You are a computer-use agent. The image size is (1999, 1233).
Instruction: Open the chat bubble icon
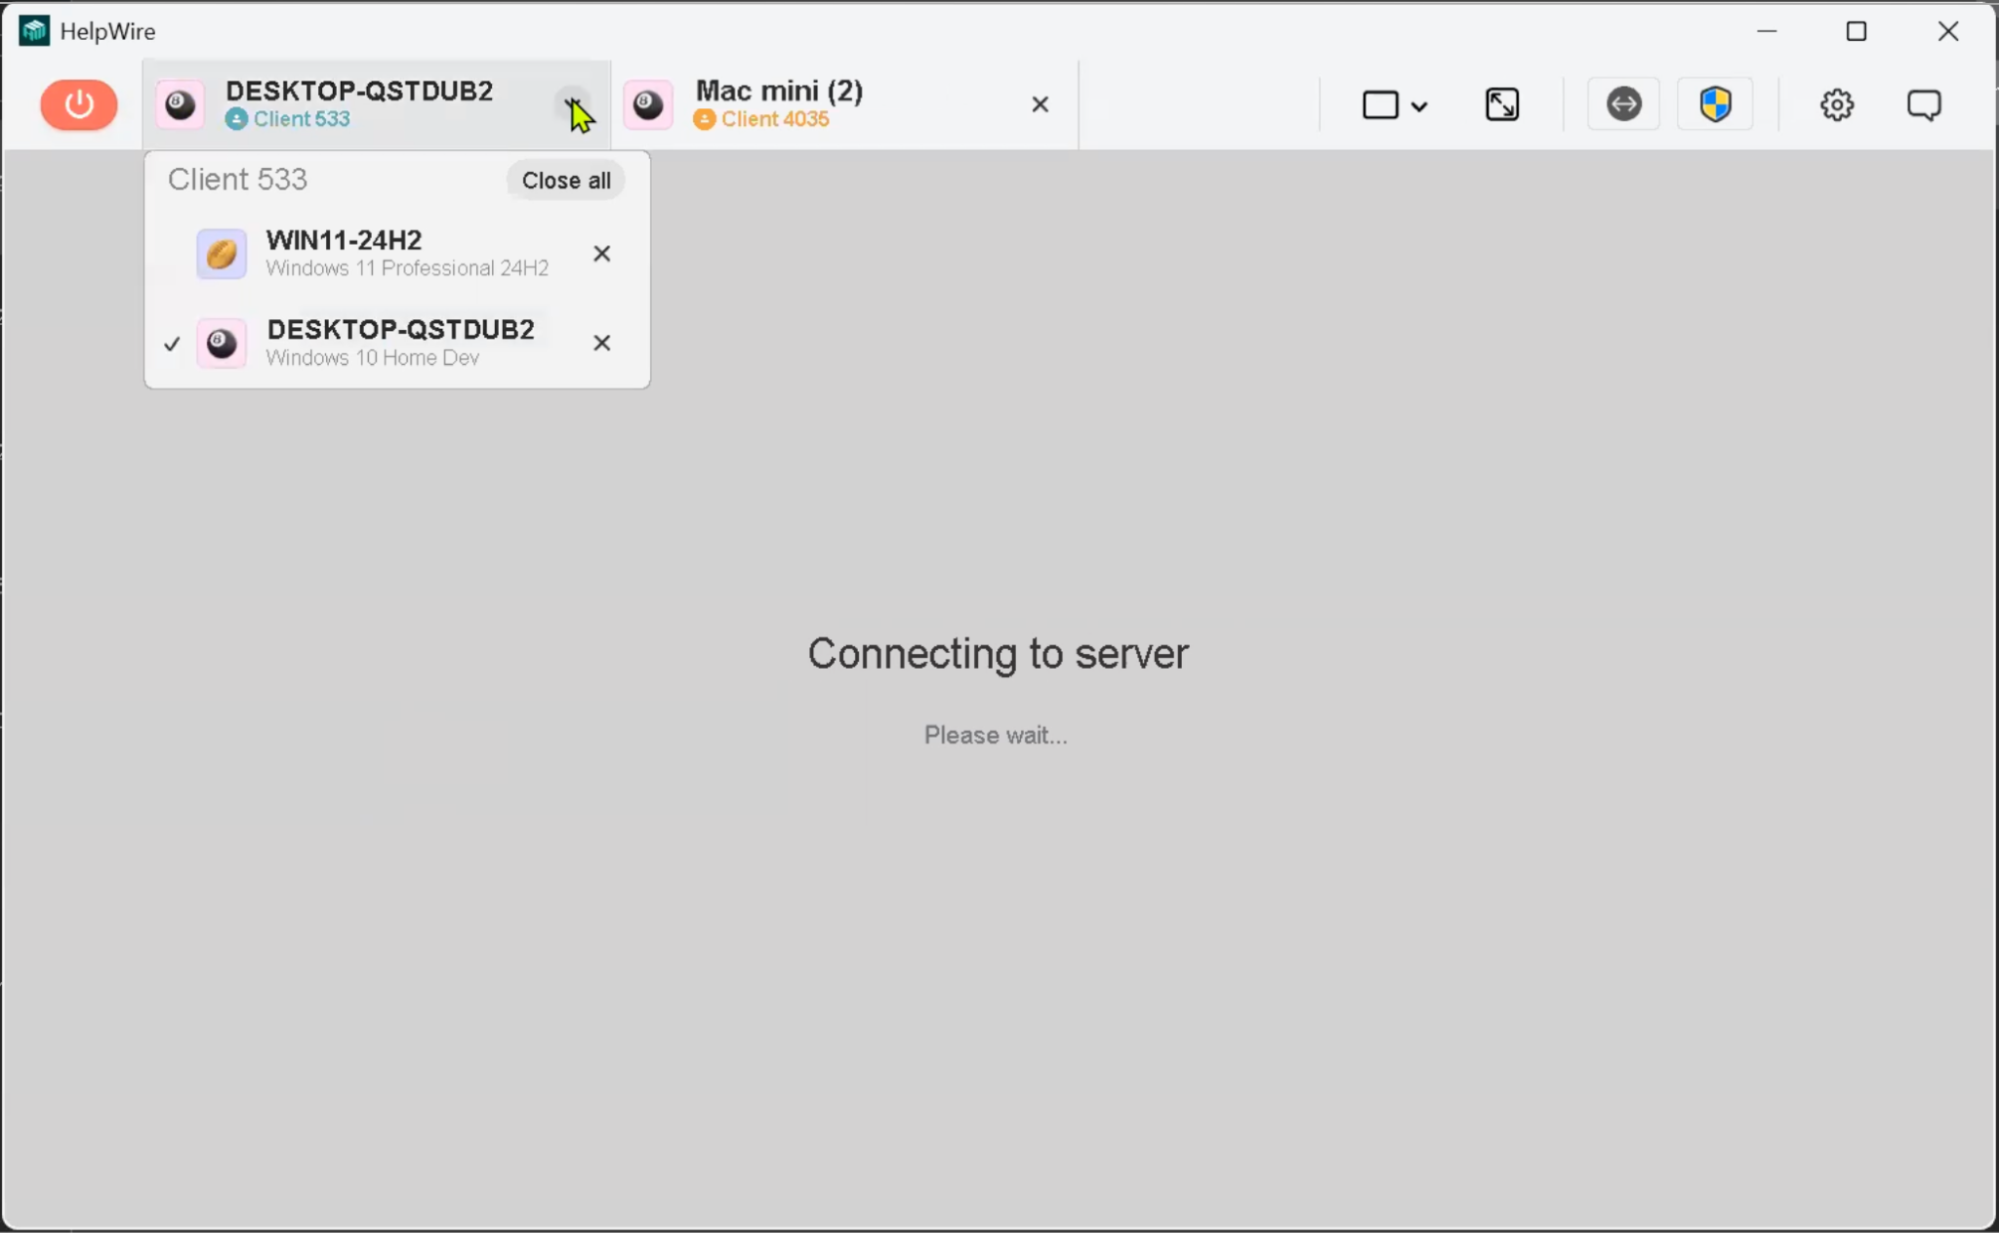coord(1924,105)
